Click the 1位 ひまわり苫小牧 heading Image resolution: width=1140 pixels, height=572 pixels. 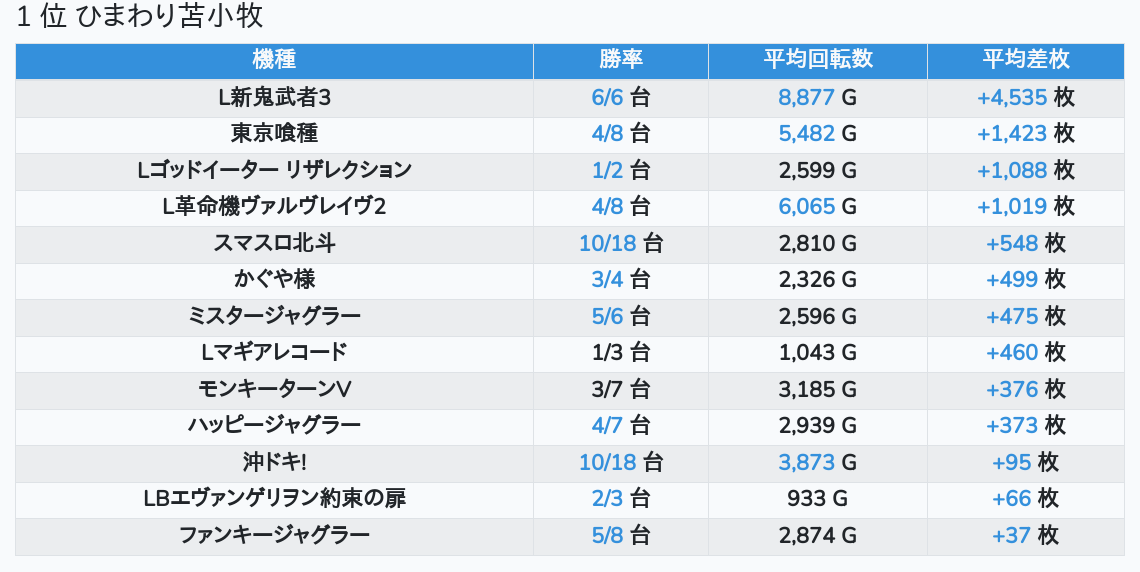(140, 17)
